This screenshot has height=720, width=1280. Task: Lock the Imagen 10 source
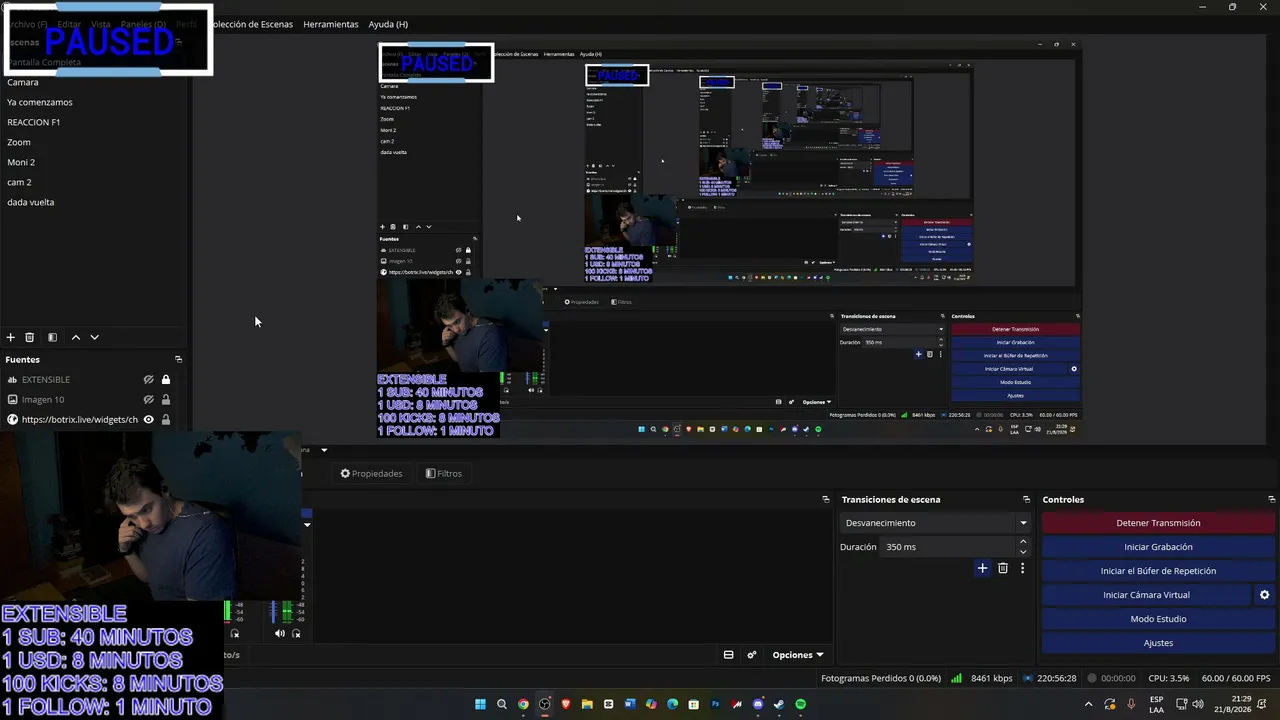click(x=166, y=400)
